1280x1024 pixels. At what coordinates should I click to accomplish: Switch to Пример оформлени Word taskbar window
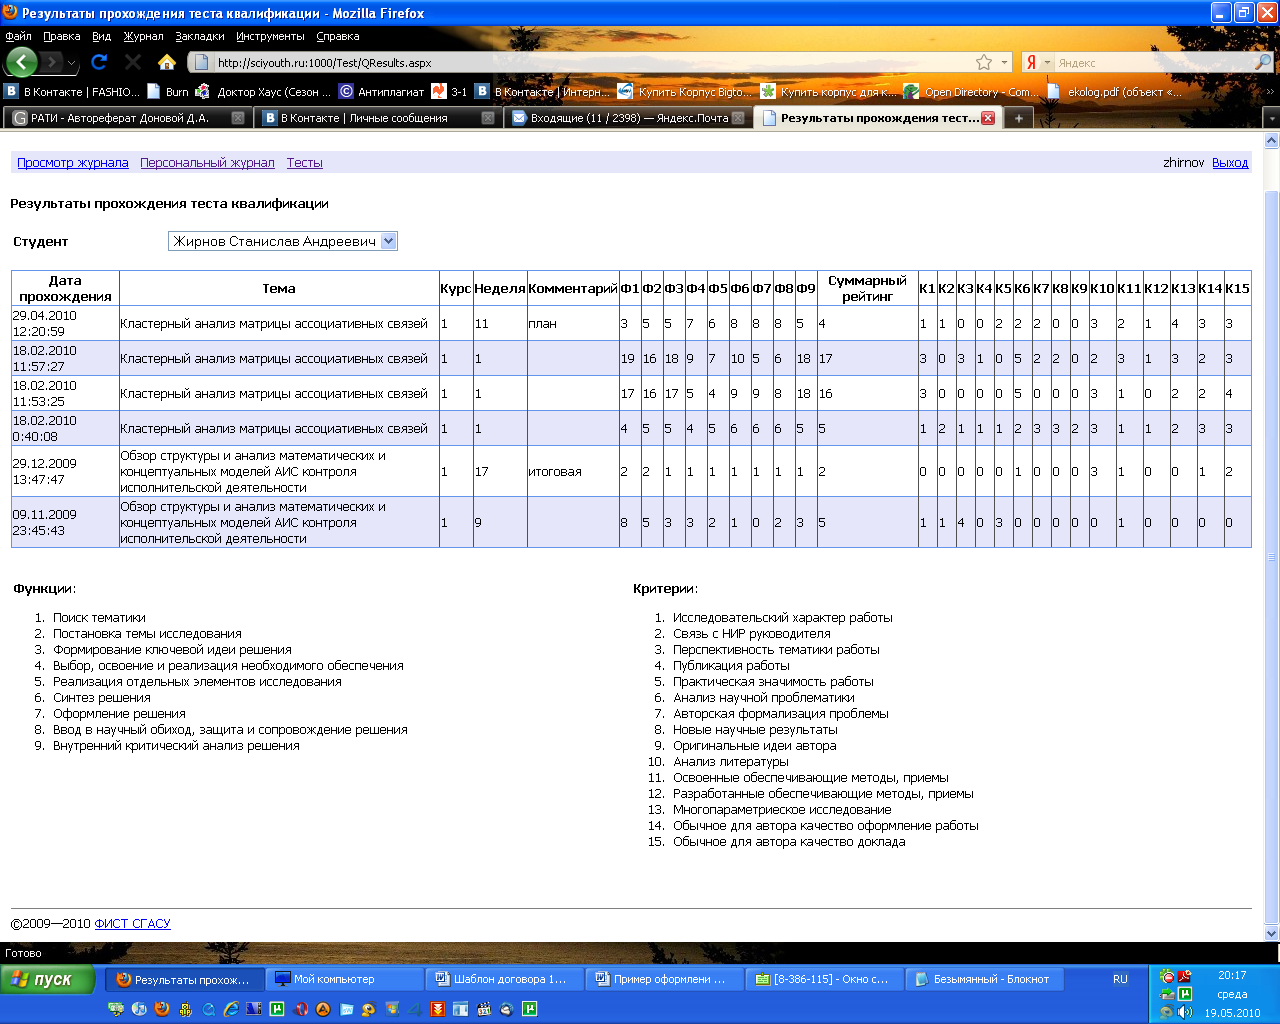click(665, 979)
